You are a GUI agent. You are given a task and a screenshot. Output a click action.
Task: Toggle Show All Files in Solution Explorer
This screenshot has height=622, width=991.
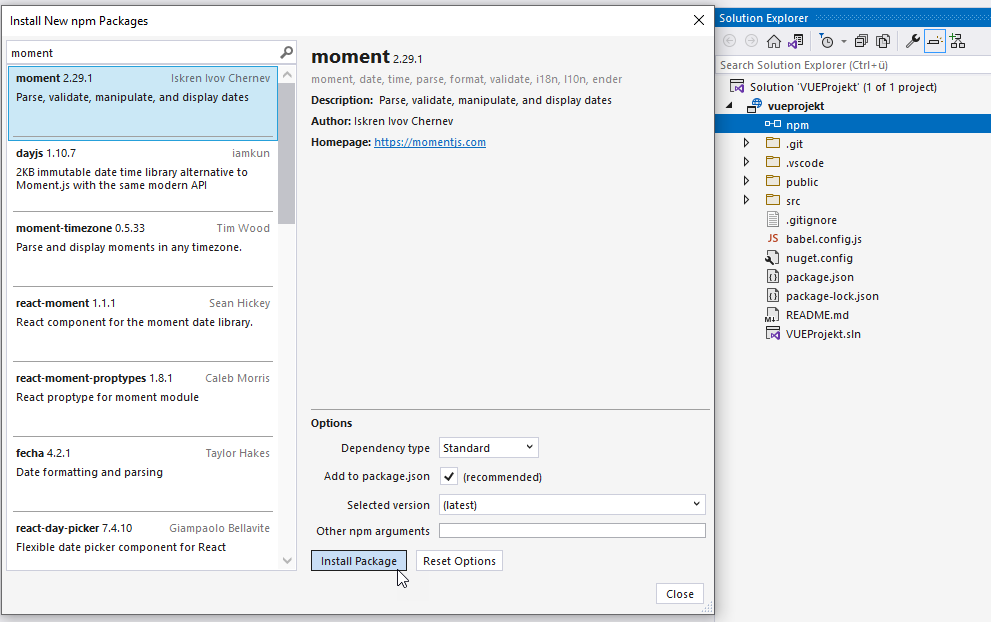(x=883, y=41)
